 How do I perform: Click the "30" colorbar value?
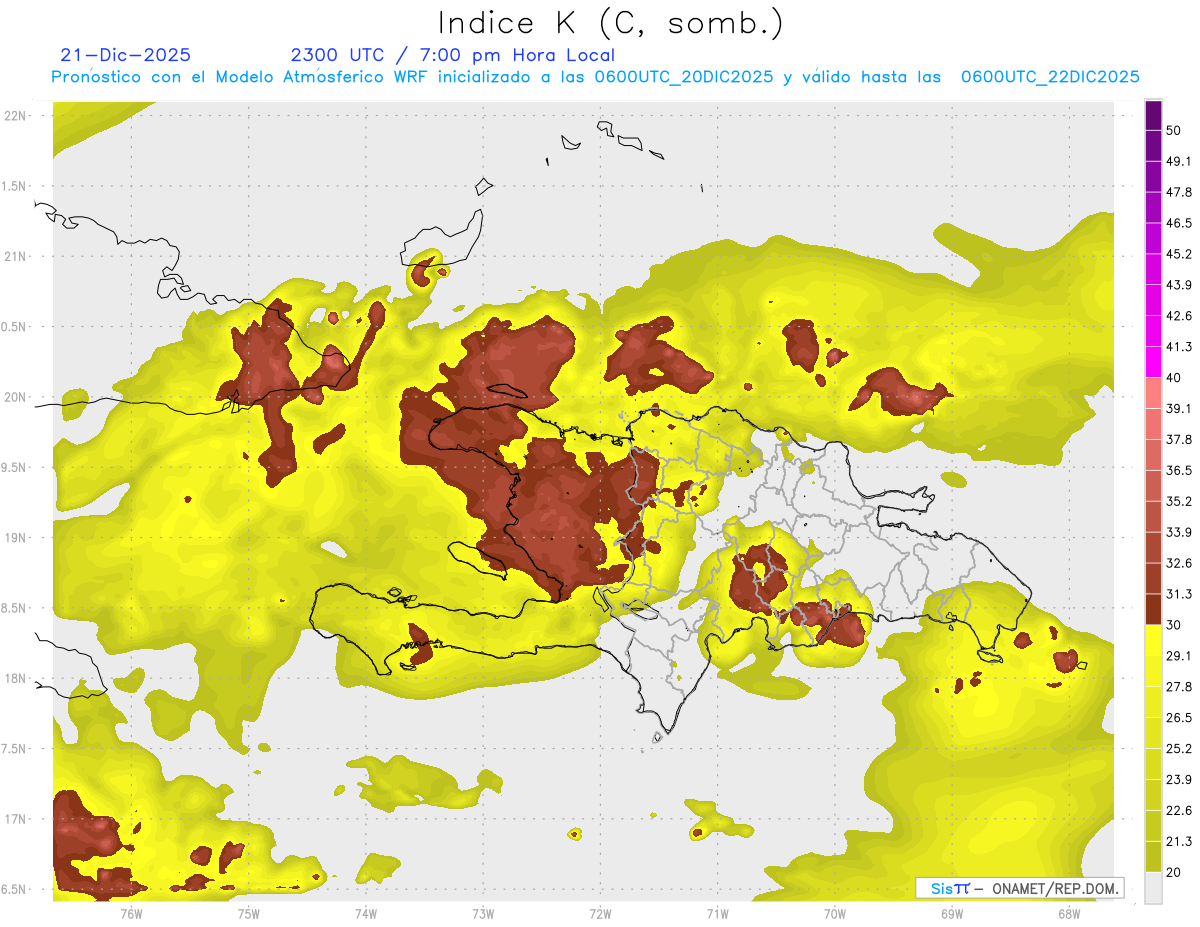1175,625
